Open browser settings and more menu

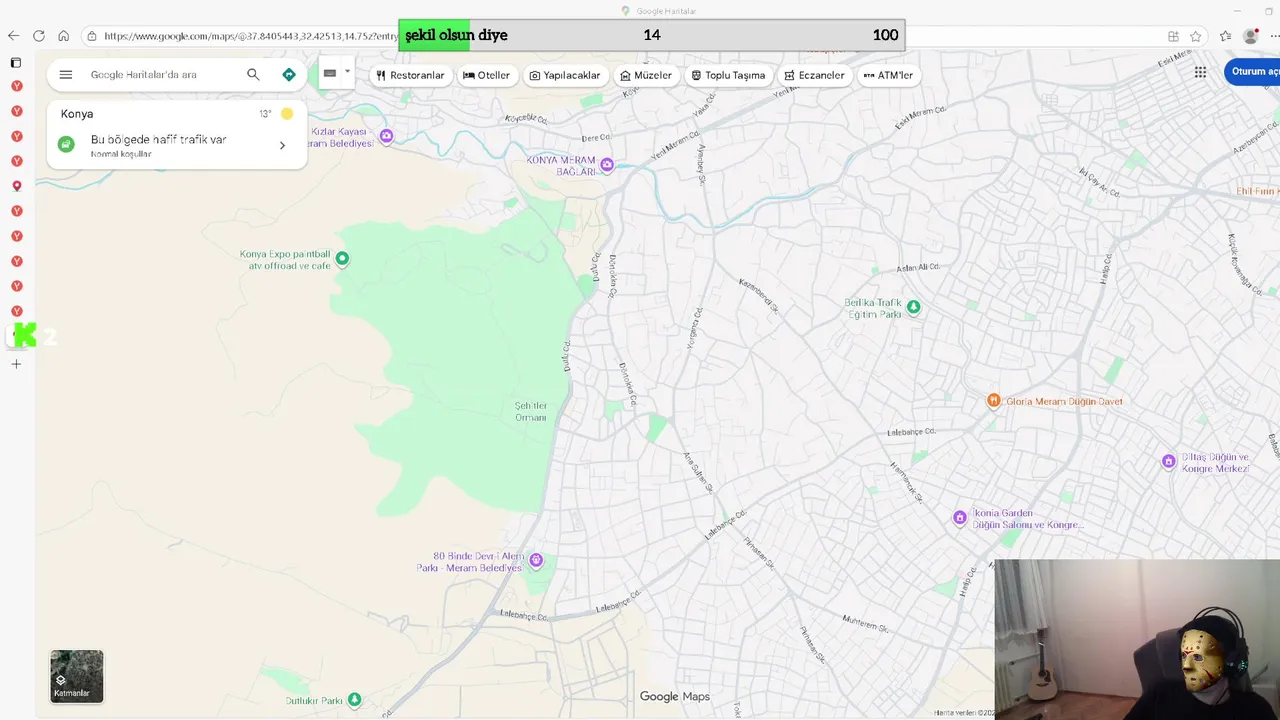coord(1274,36)
